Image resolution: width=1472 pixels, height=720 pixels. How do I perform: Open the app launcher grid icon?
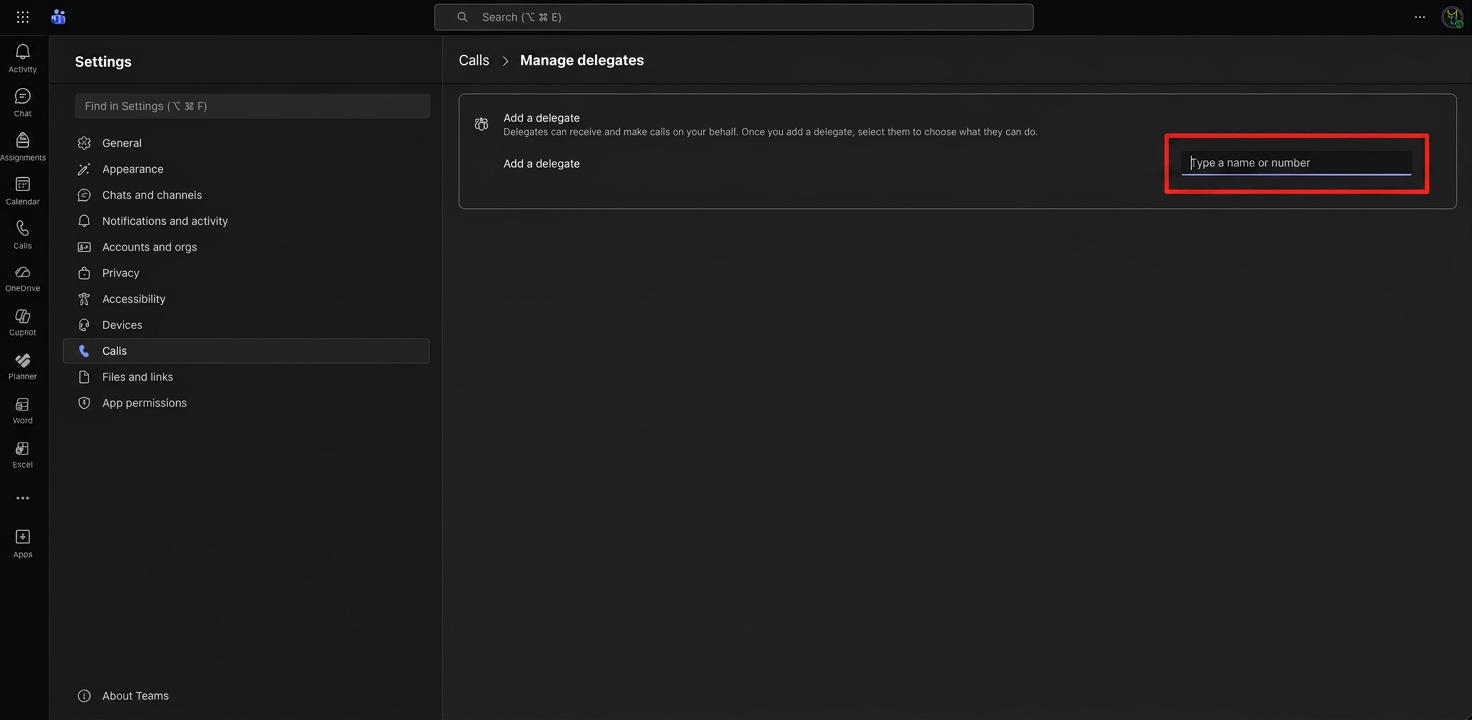pos(22,17)
